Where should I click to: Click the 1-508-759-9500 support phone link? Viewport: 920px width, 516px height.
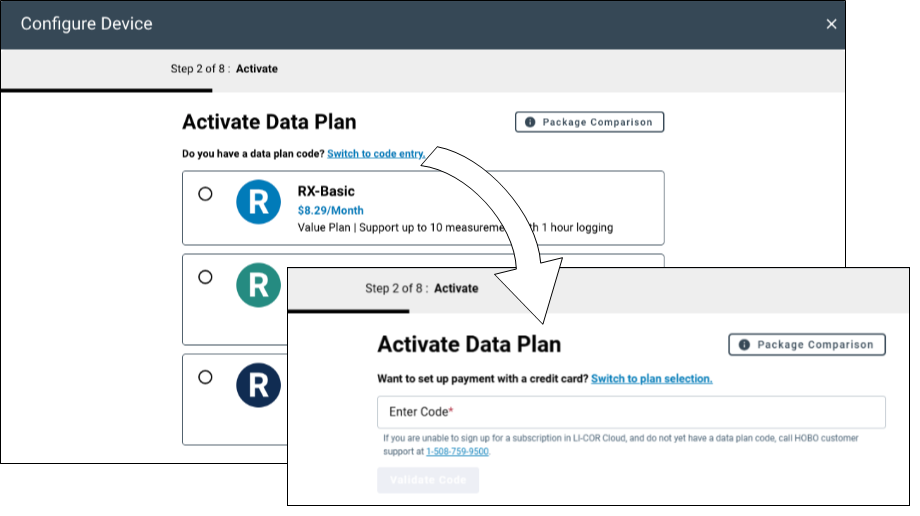coord(457,451)
